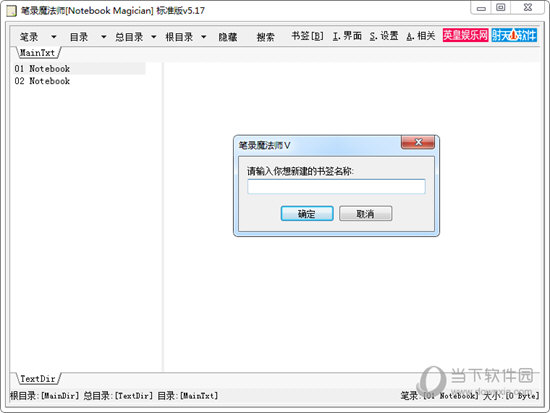The height and width of the screenshot is (413, 550).
Task: Open the 书签[B] menu
Action: click(307, 36)
